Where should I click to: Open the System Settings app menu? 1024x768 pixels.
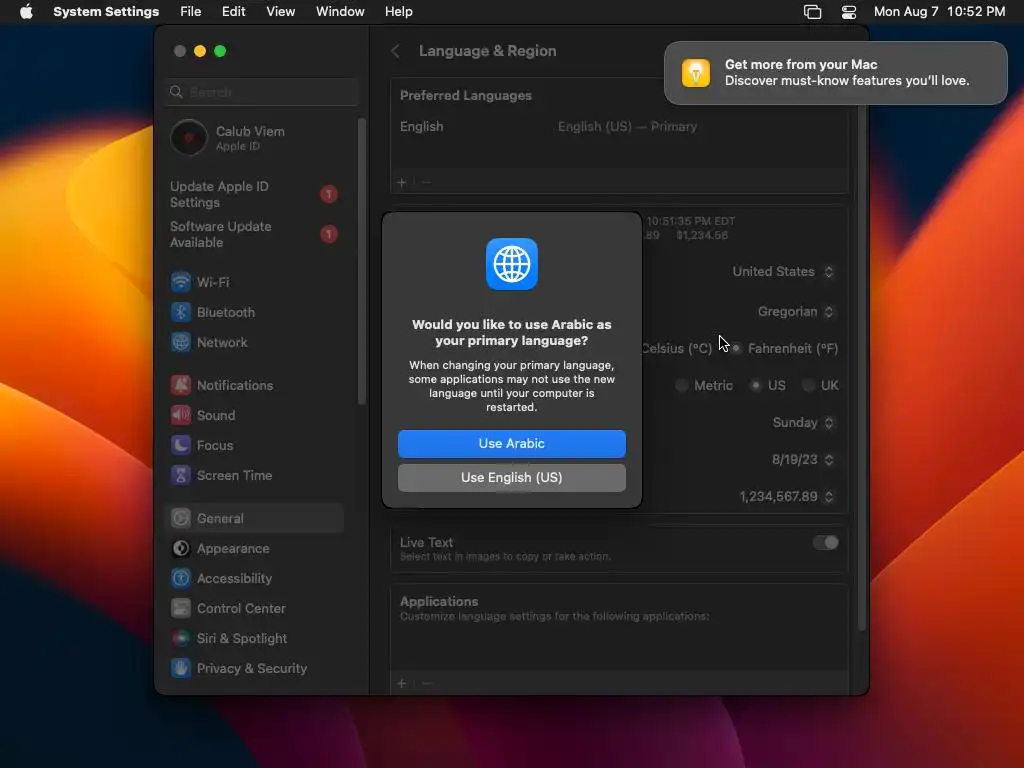click(x=106, y=12)
